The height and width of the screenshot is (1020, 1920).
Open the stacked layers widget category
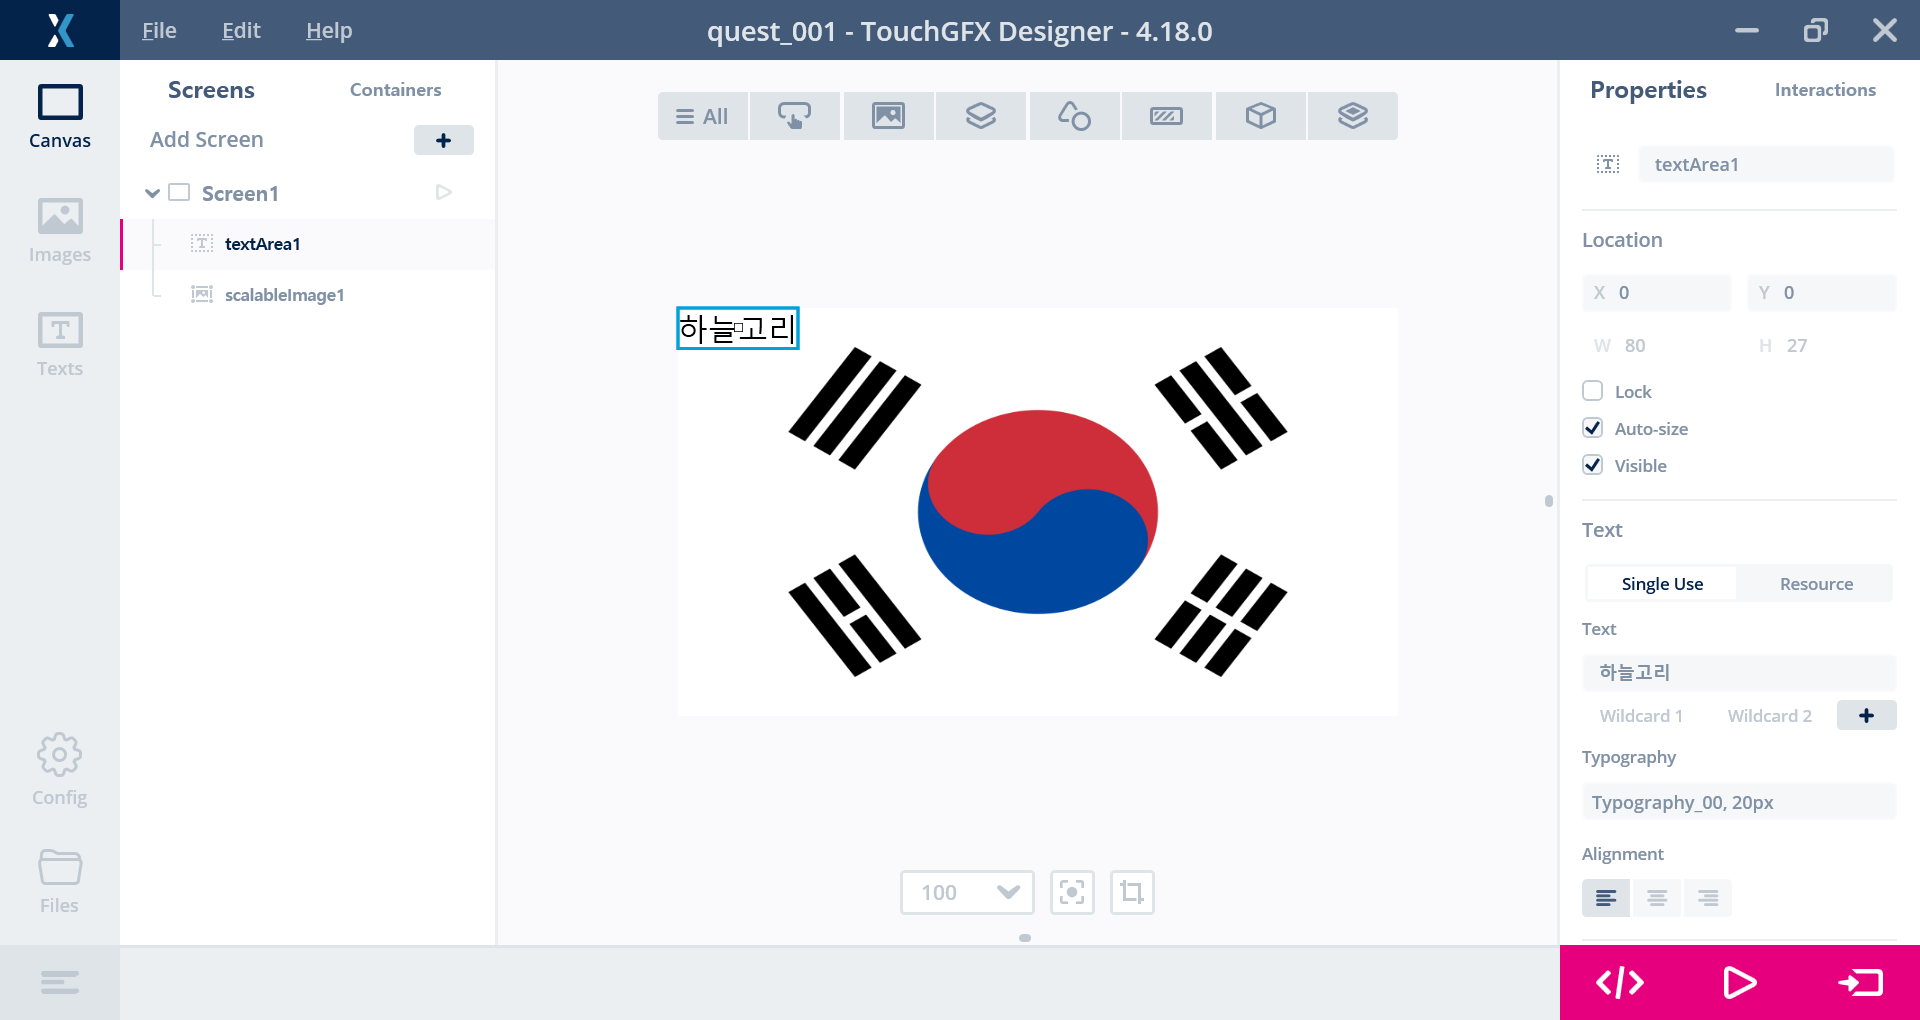coord(1353,116)
